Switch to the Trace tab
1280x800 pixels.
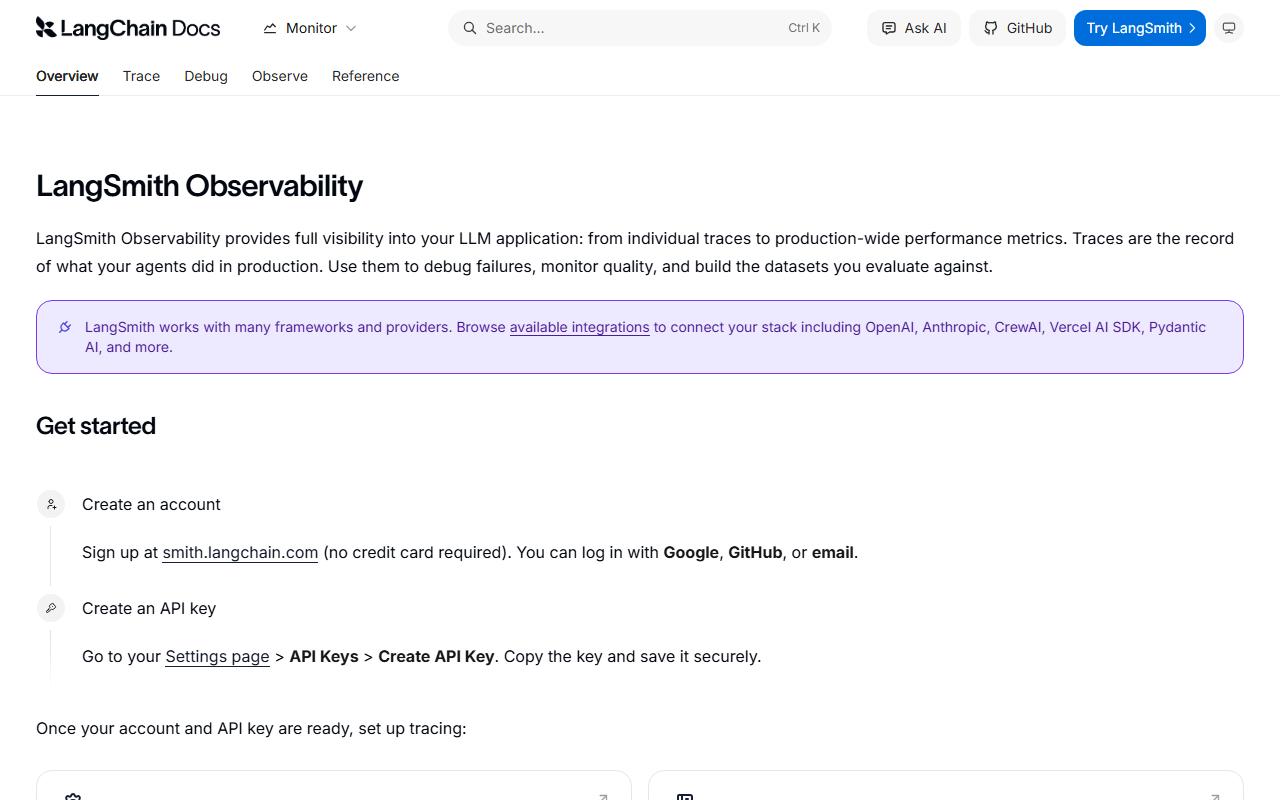click(x=141, y=76)
